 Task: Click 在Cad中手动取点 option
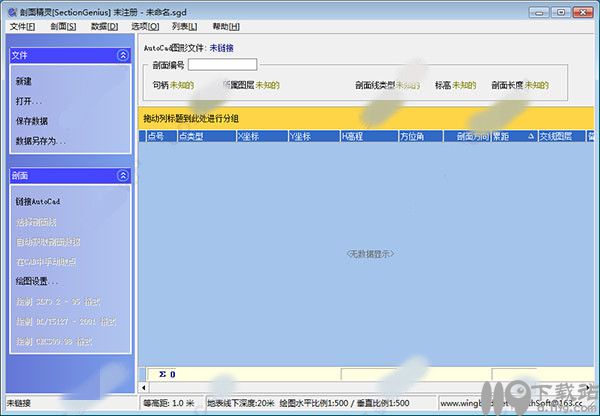(46, 261)
